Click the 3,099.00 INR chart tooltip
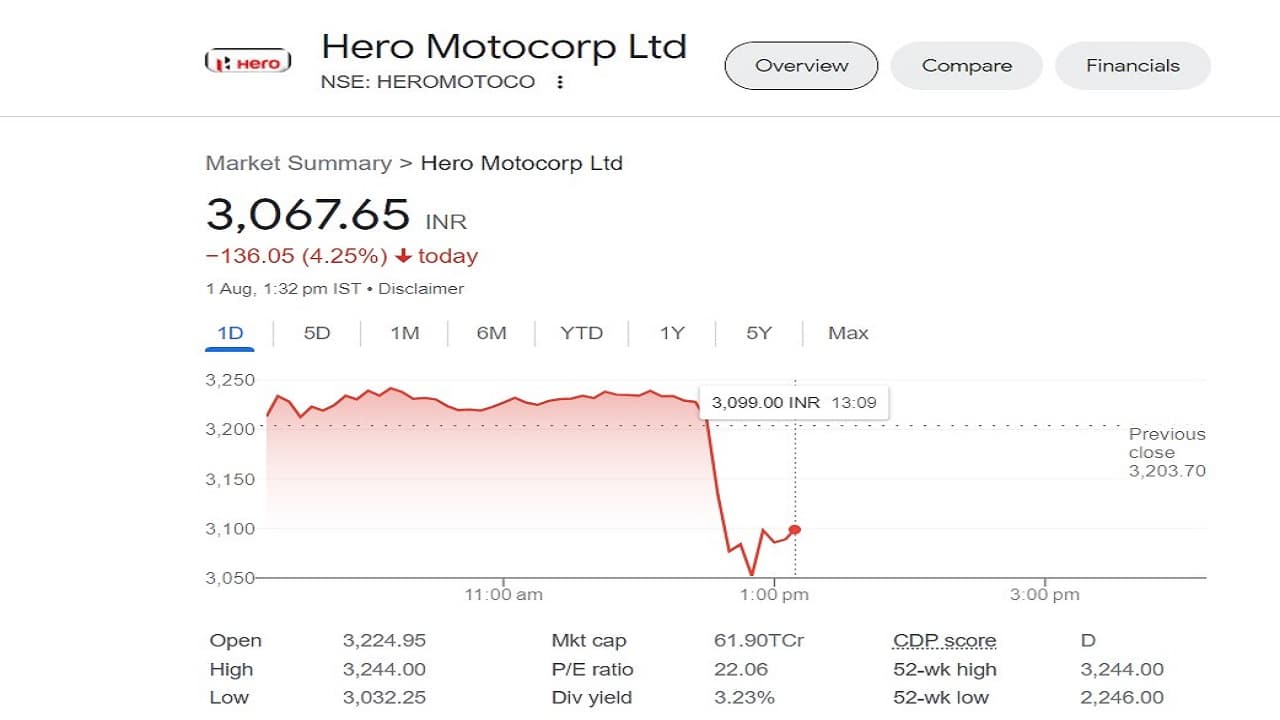 pos(793,403)
